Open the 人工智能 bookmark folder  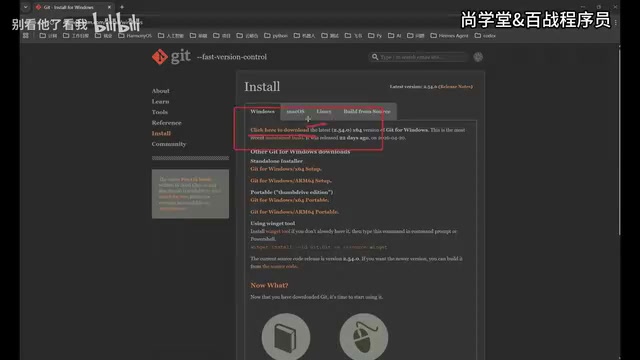(171, 36)
